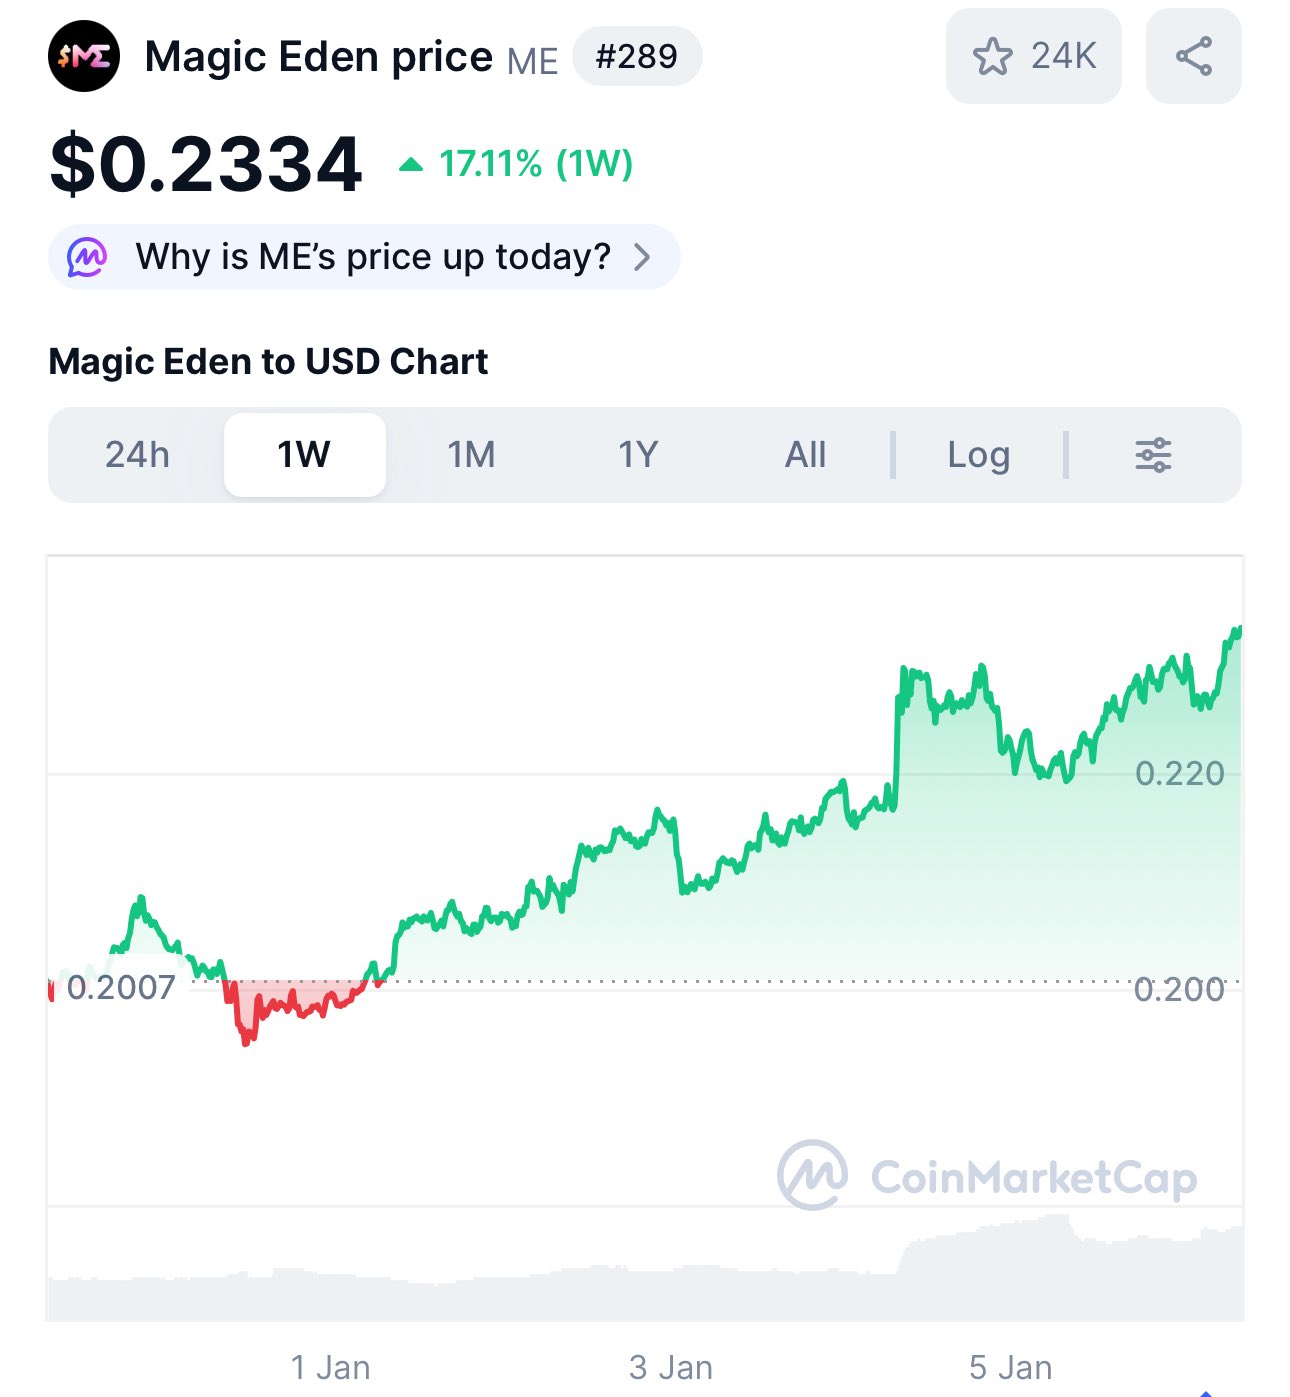This screenshot has height=1397, width=1290.
Task: Click the purple AI chat icon
Action: coord(87,257)
